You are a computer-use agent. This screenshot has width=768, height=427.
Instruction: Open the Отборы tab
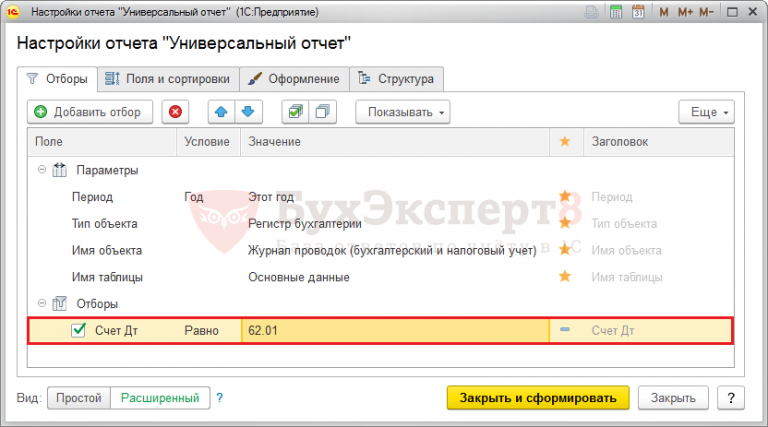[57, 79]
